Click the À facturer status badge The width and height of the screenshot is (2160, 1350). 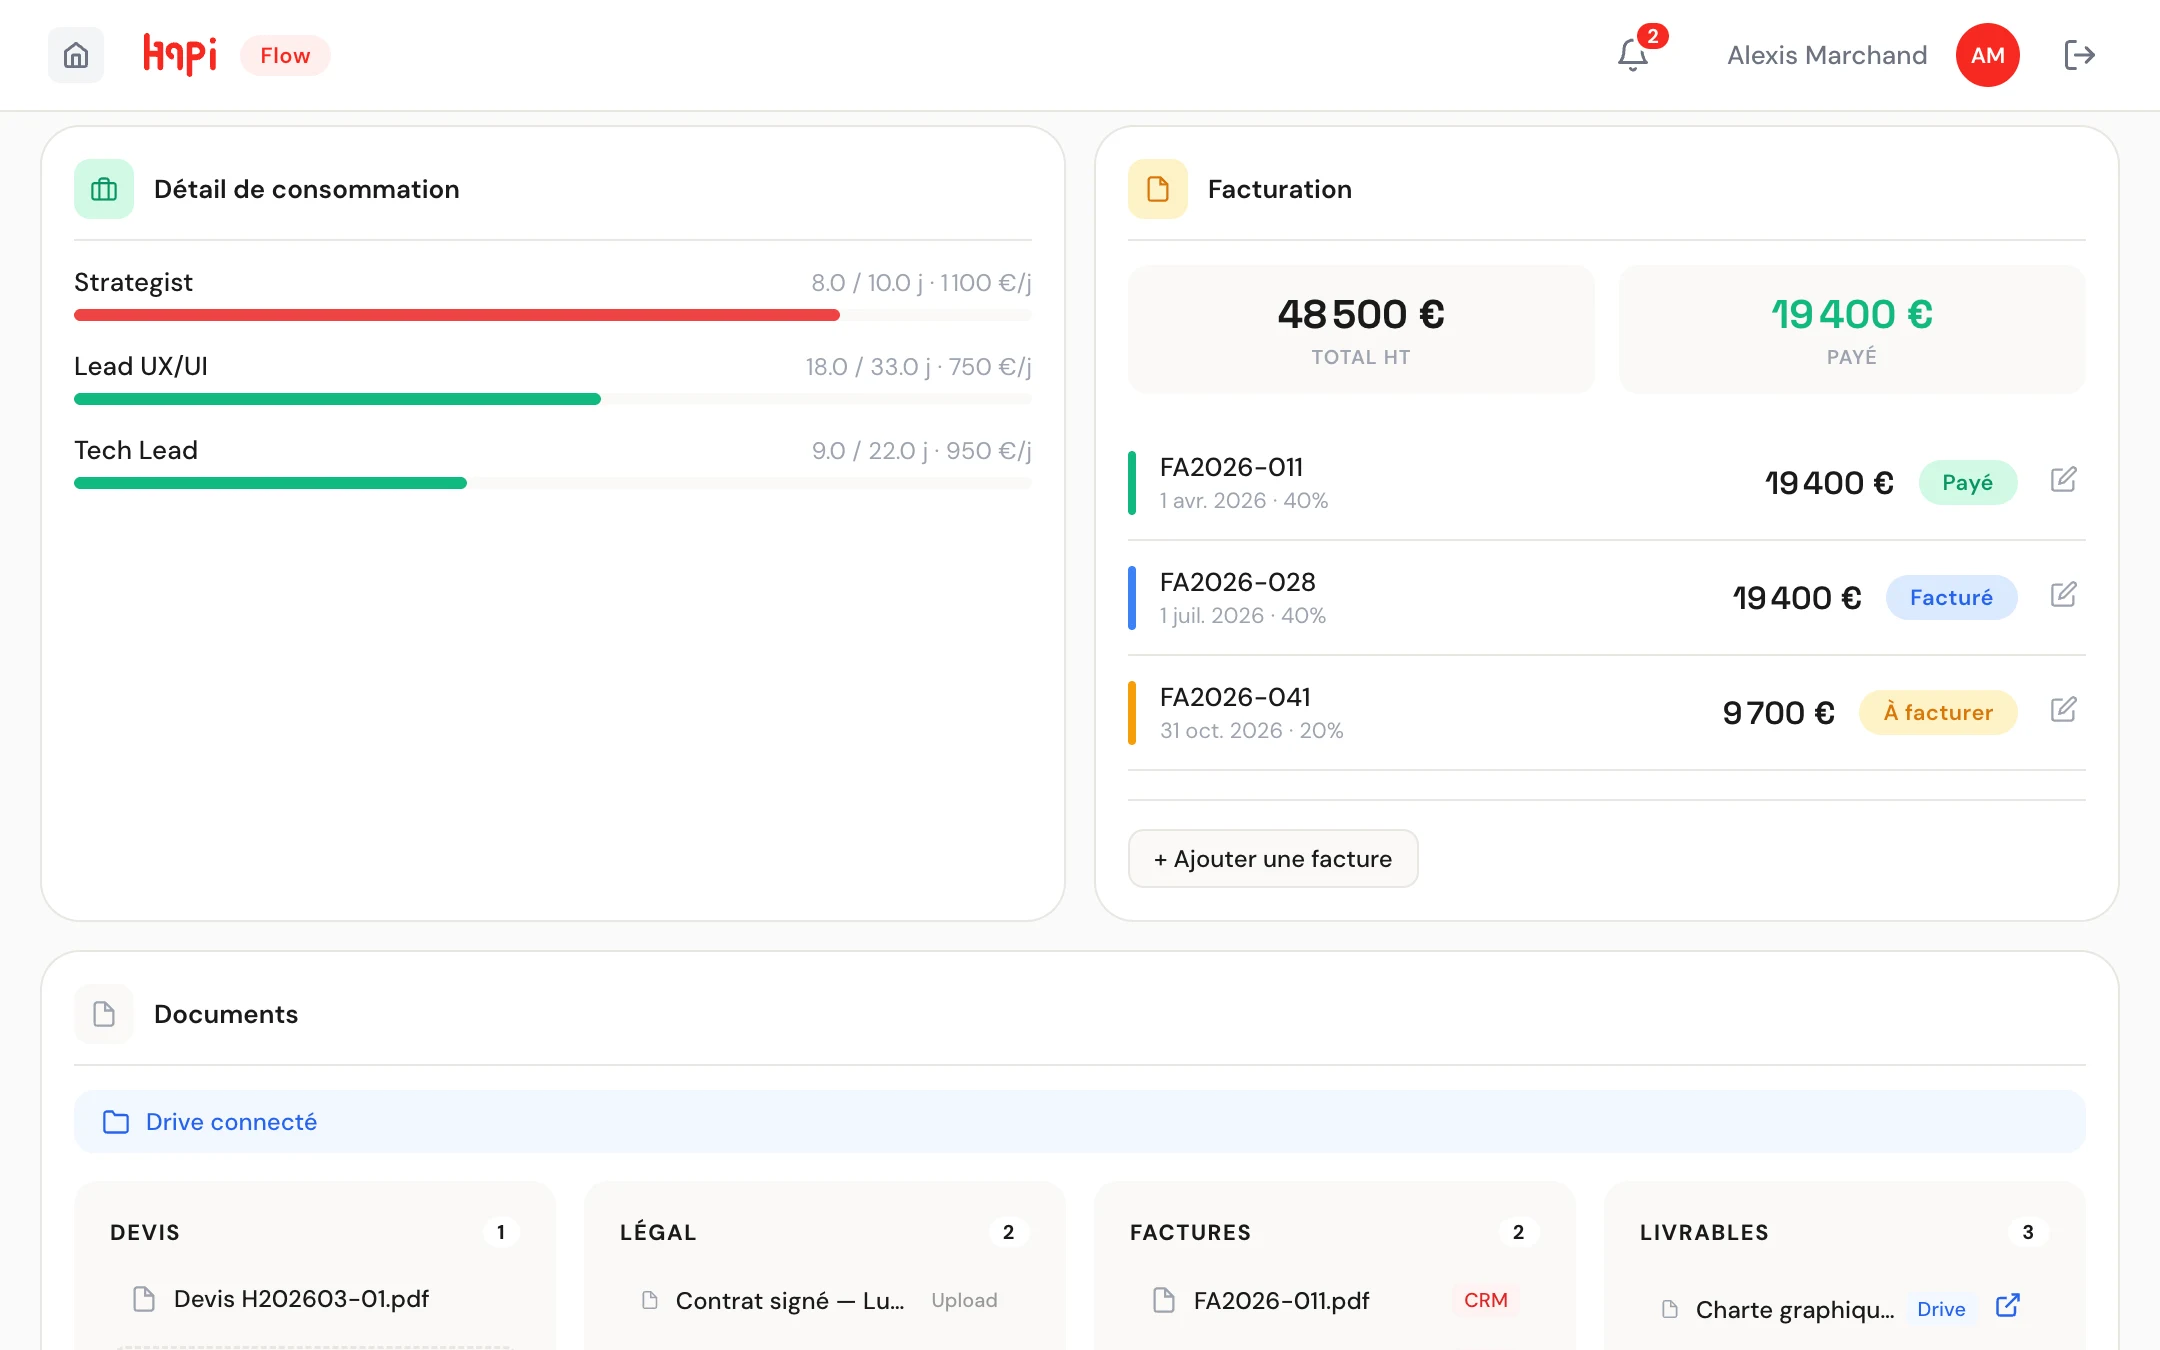1938,712
